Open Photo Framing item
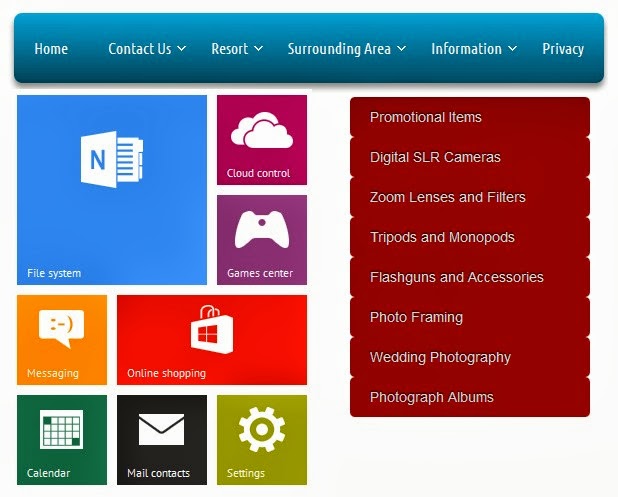This screenshot has height=497, width=618. coord(470,317)
